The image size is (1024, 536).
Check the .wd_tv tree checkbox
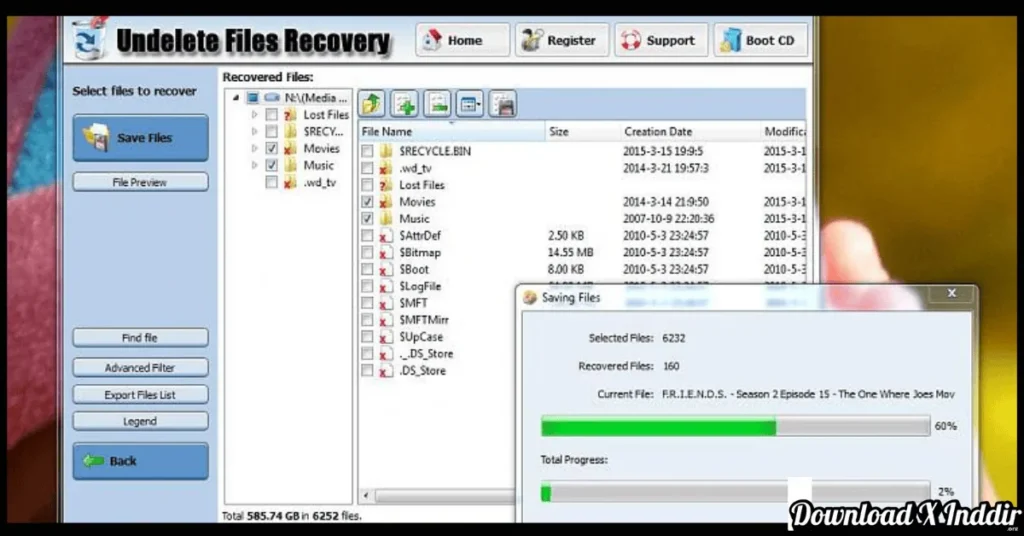(x=272, y=183)
